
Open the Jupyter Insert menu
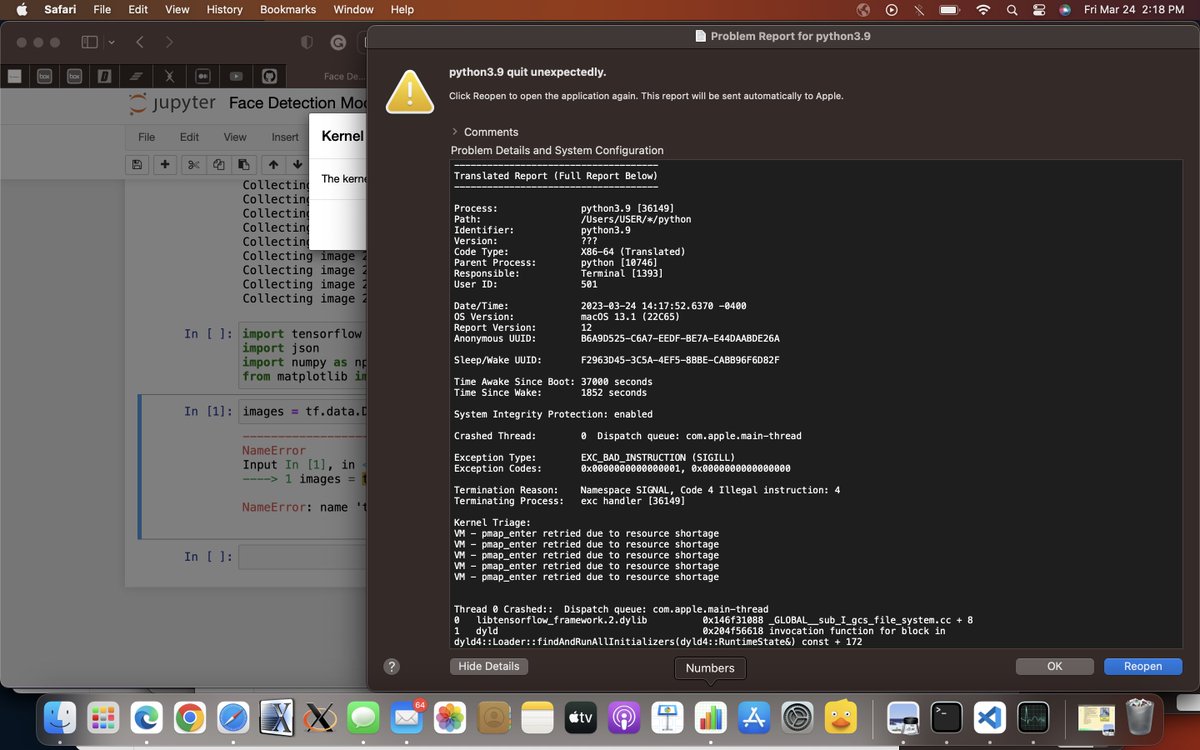tap(285, 137)
